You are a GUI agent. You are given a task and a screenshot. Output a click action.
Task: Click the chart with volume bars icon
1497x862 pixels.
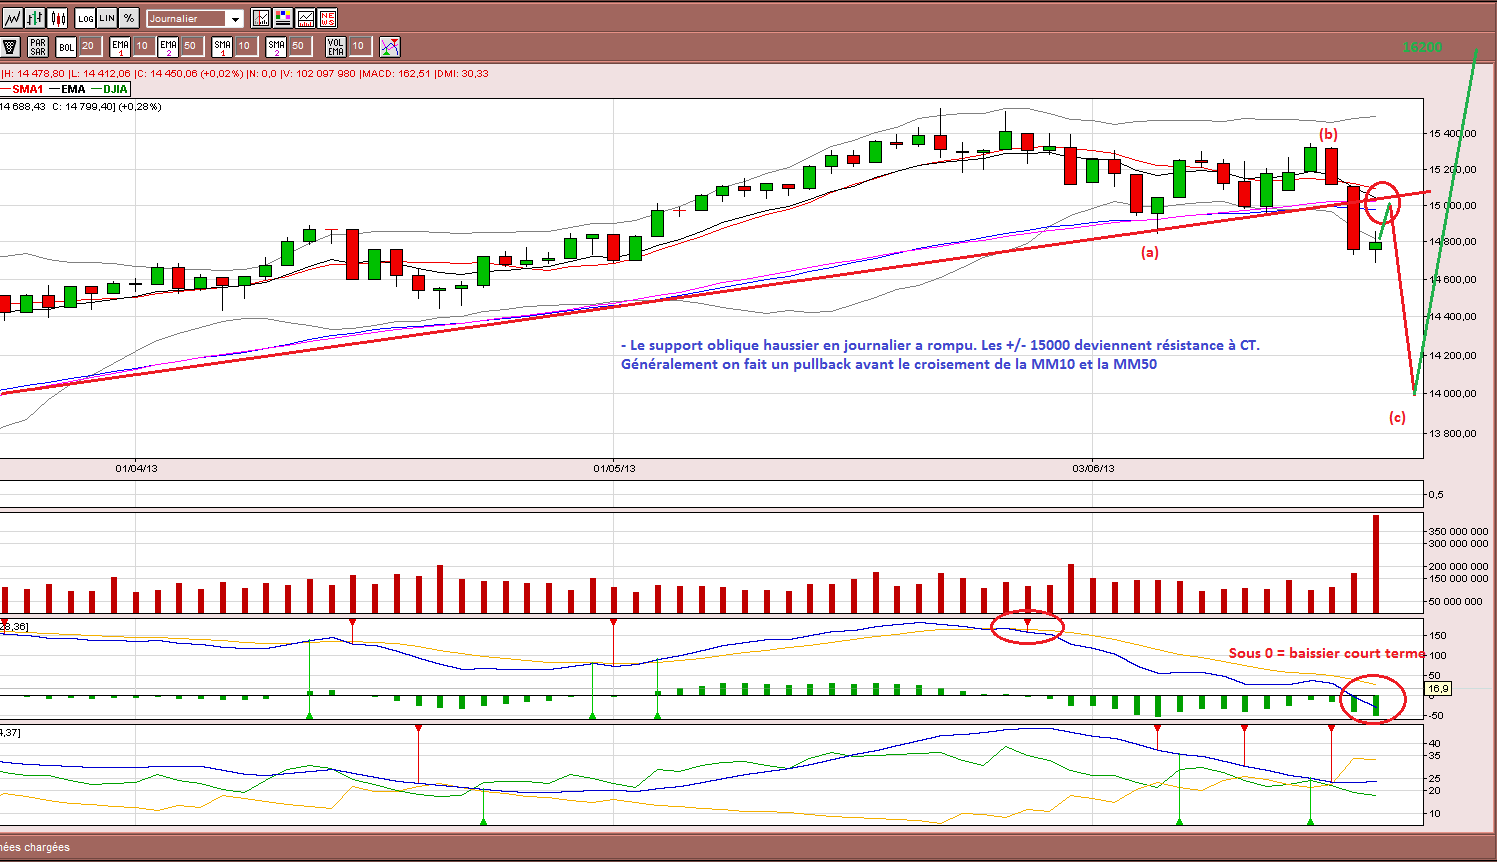click(x=305, y=18)
